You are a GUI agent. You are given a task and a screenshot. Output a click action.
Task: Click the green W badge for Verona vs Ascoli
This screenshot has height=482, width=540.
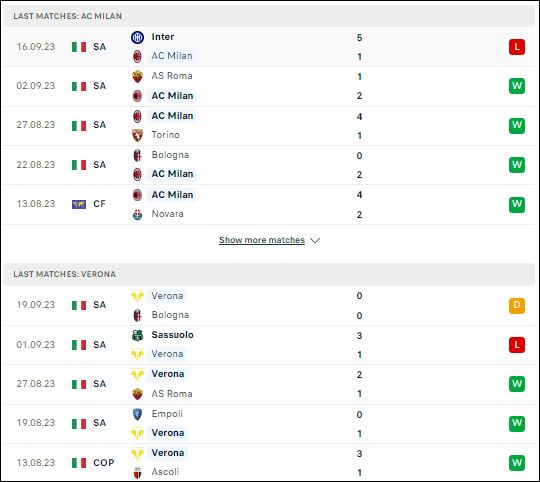click(x=517, y=463)
